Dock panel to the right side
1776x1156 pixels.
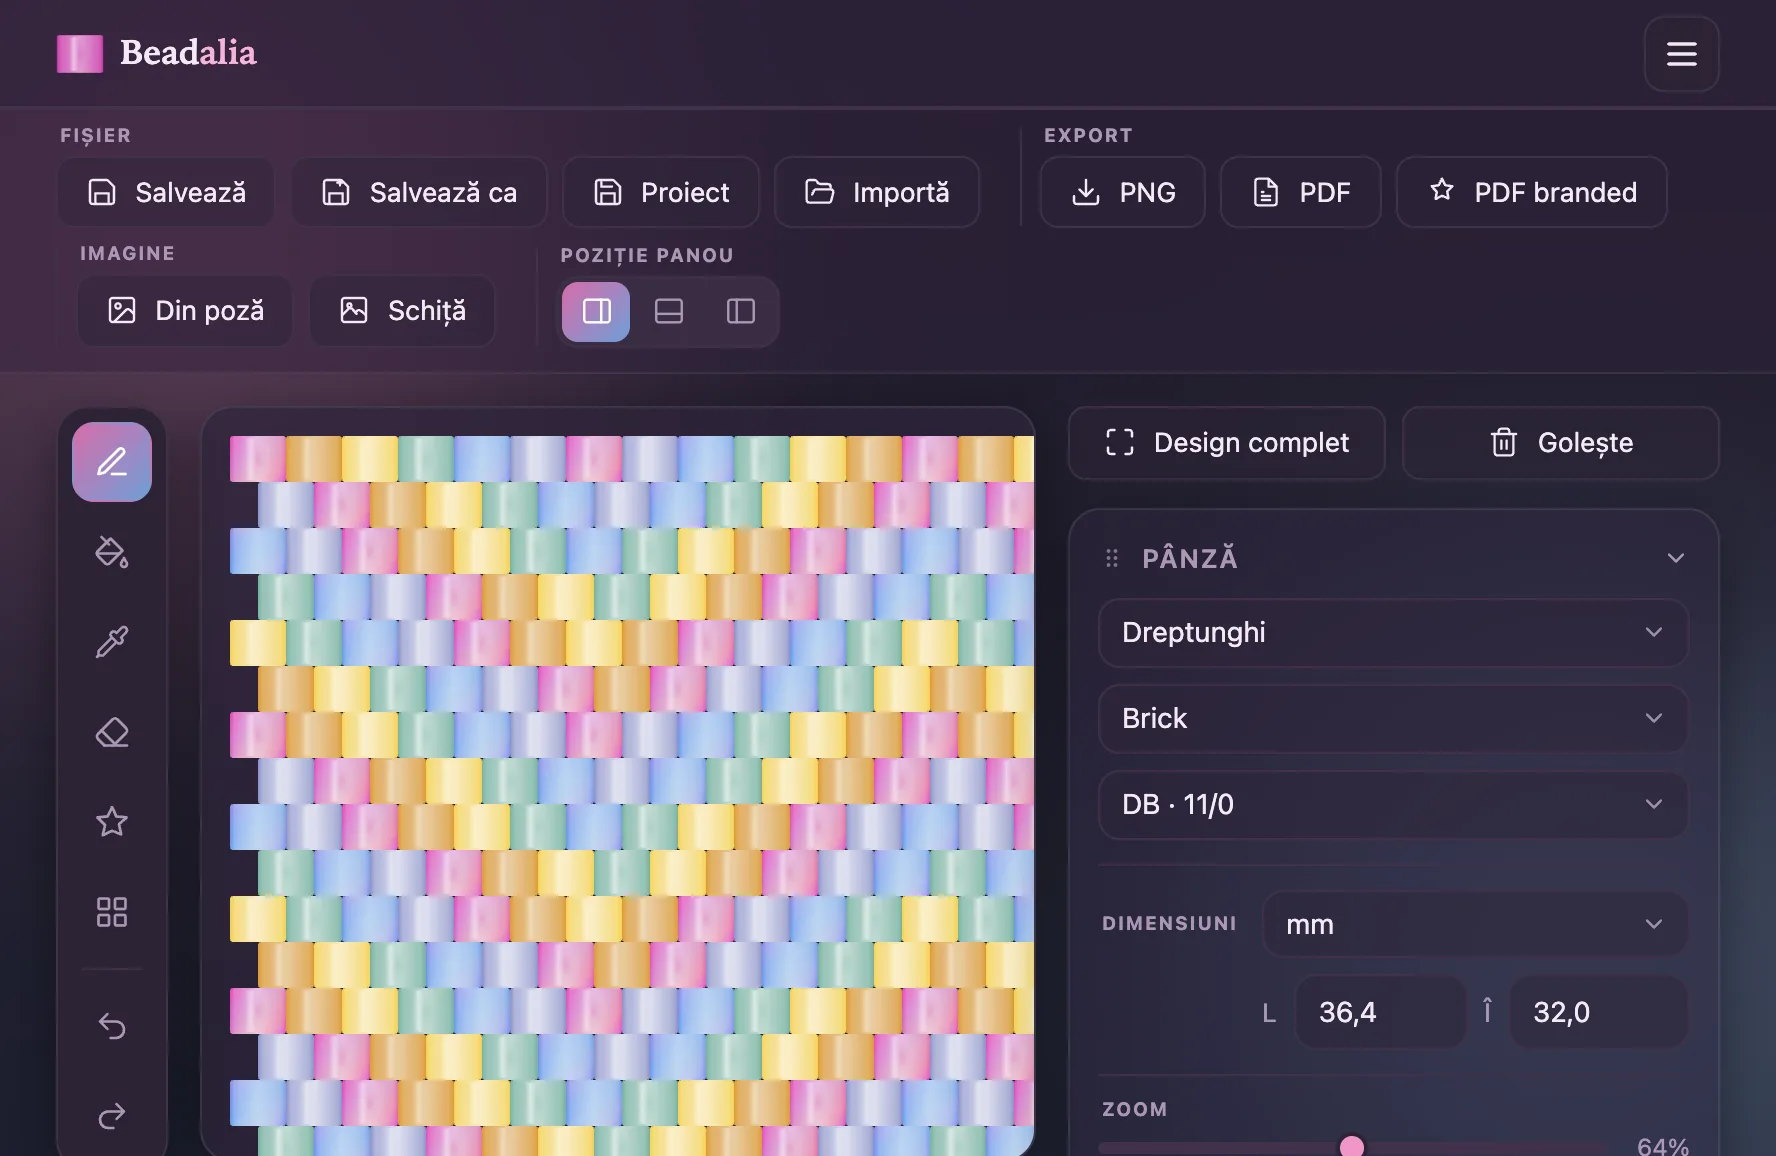point(596,312)
